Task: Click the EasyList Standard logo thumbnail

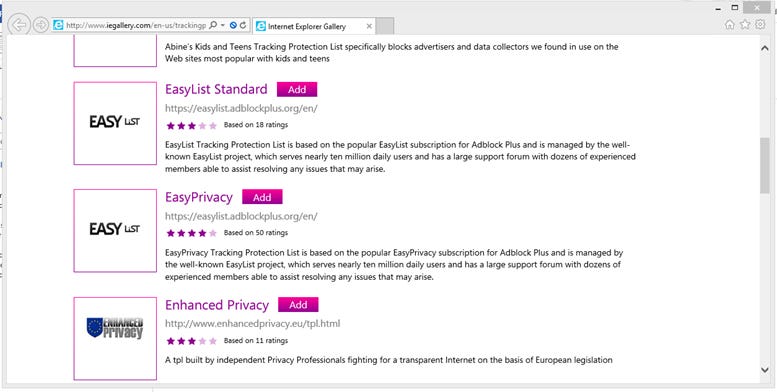Action: pos(115,123)
